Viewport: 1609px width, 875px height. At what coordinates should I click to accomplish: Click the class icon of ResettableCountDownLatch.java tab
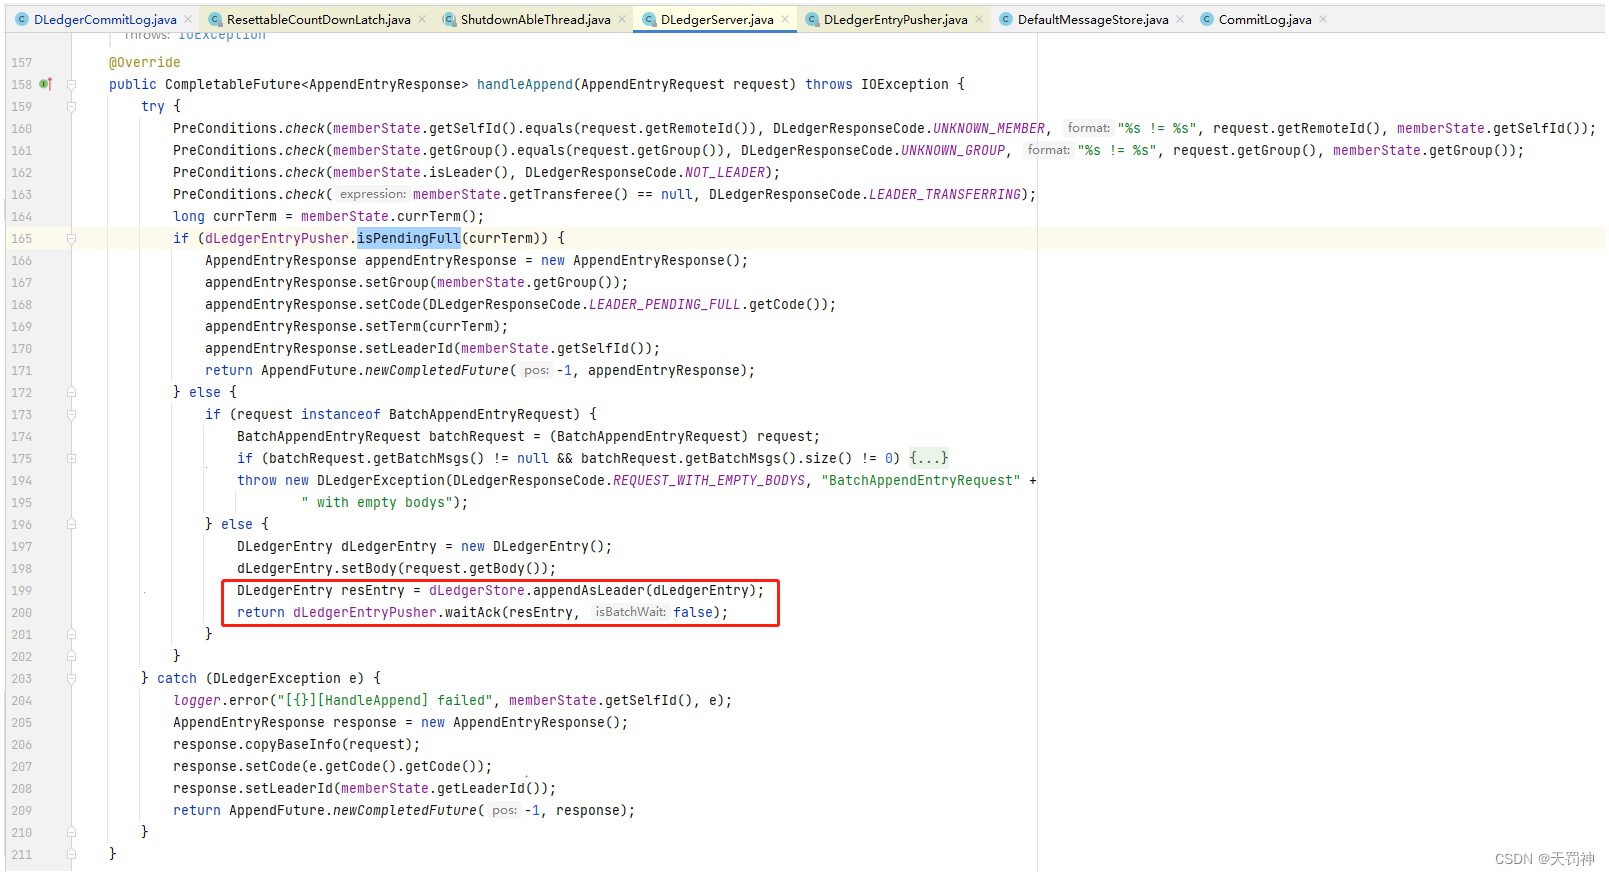click(215, 19)
